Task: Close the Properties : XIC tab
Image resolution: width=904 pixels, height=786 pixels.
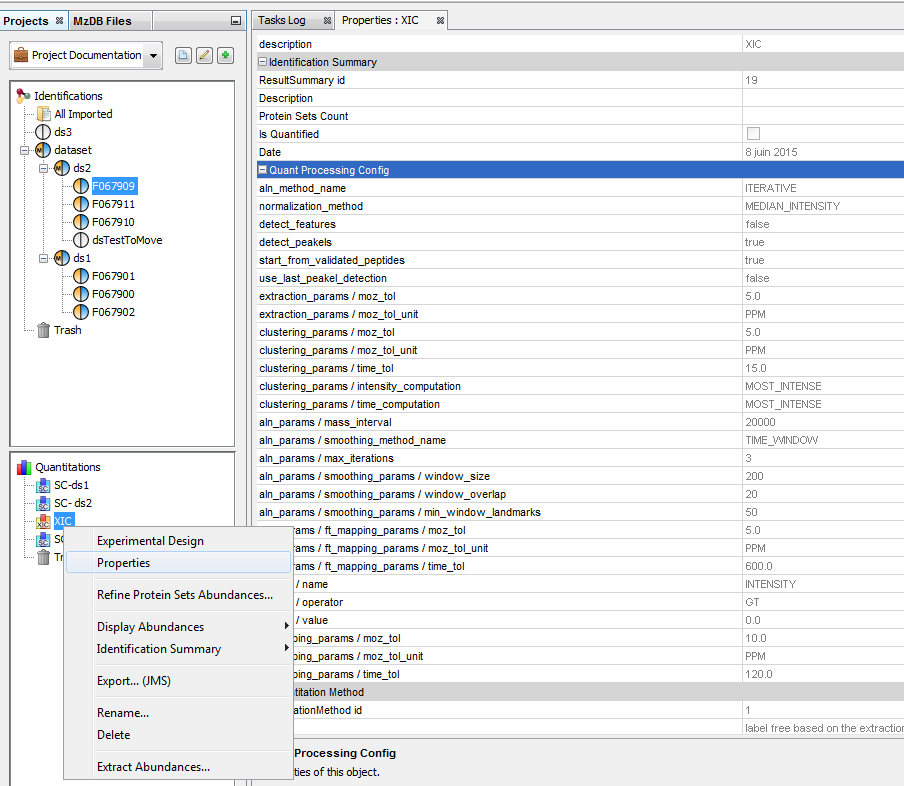Action: click(x=440, y=20)
